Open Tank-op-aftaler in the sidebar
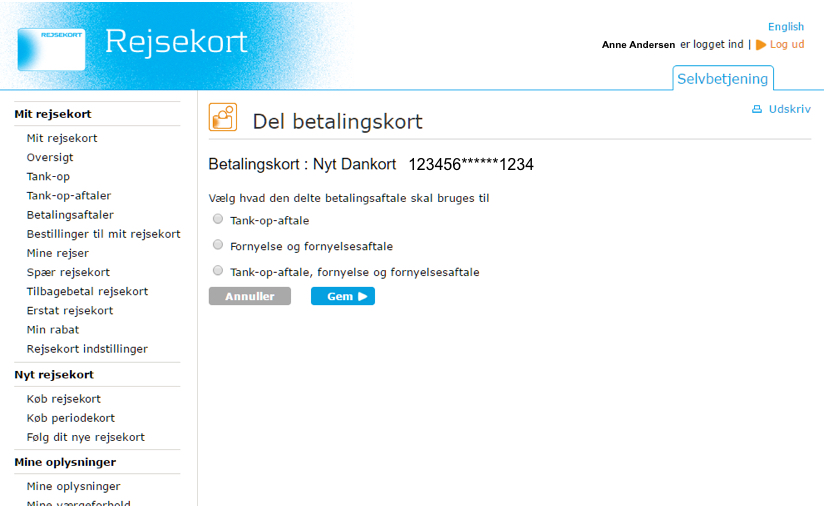828x506 pixels. pyautogui.click(x=69, y=196)
